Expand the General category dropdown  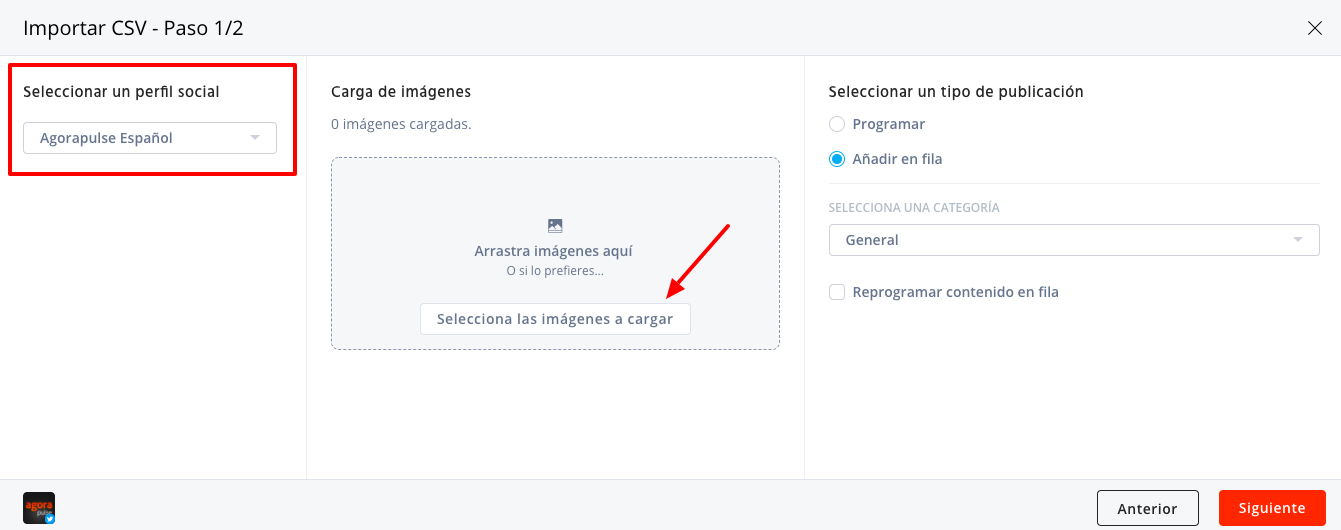[x=1074, y=240]
